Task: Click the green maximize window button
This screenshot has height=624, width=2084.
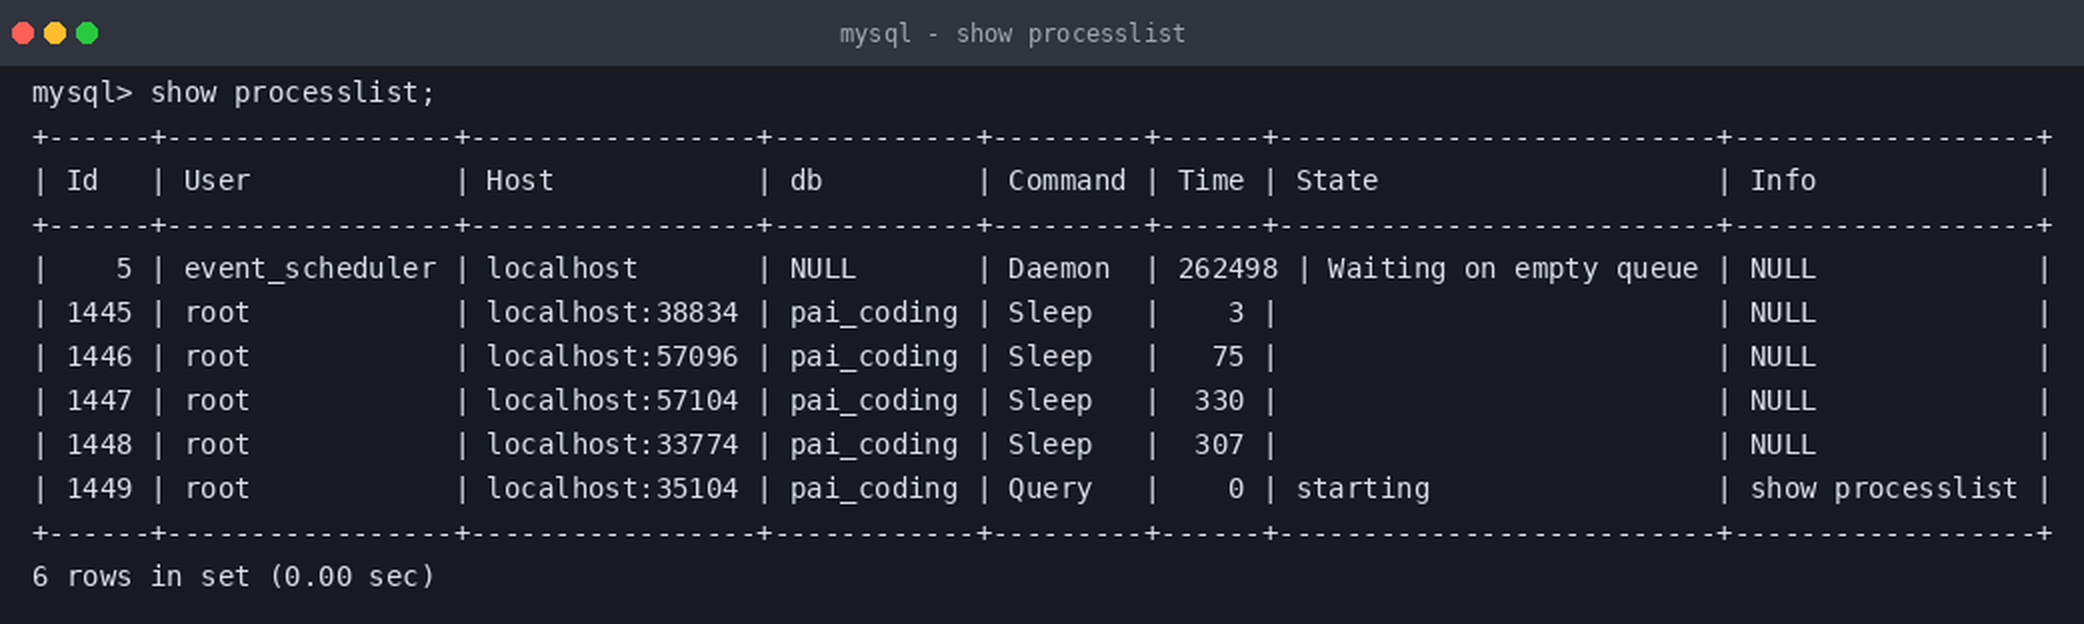Action: tap(87, 33)
